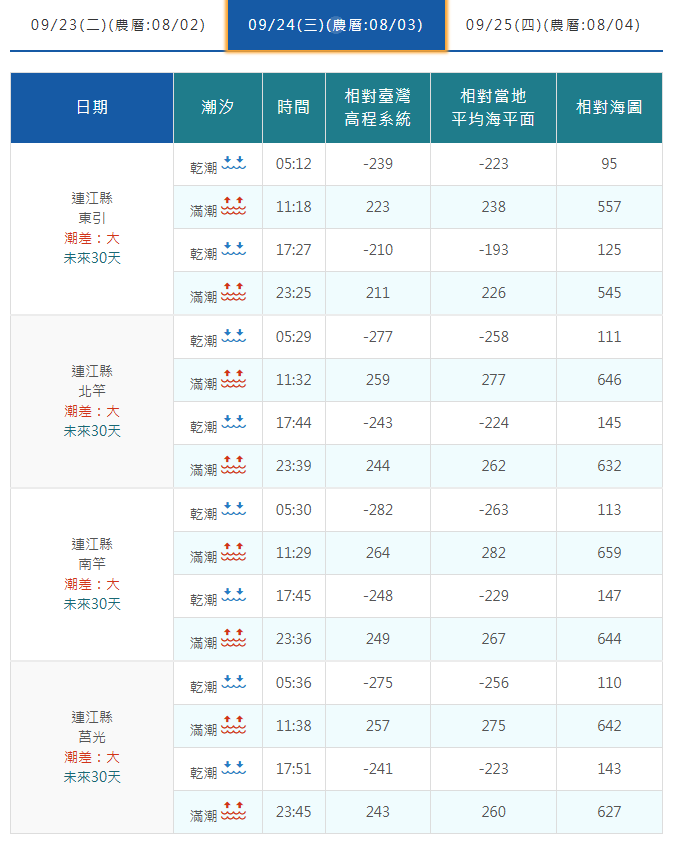Click high tide icon for 莒光 at 23:45

pyautogui.click(x=233, y=812)
